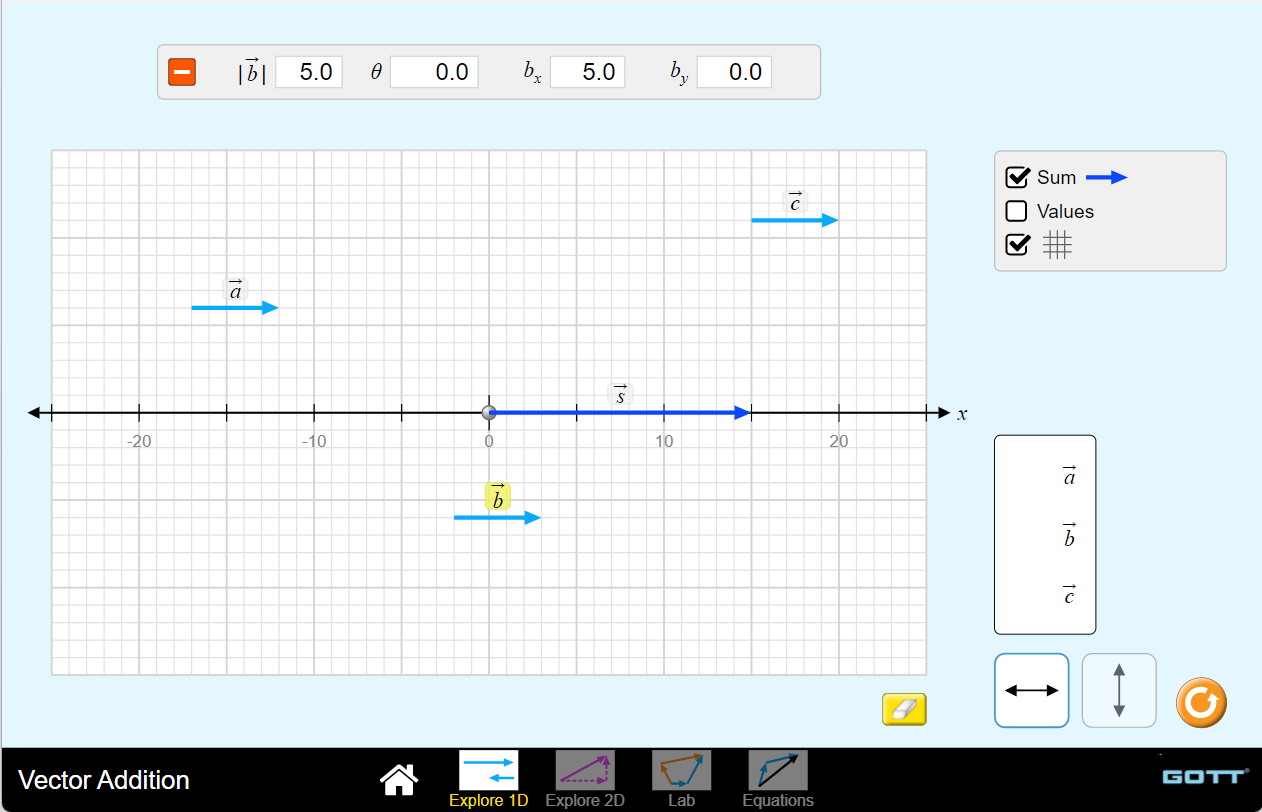Image resolution: width=1262 pixels, height=812 pixels.
Task: Reset the simulation with orange button
Action: point(1200,702)
